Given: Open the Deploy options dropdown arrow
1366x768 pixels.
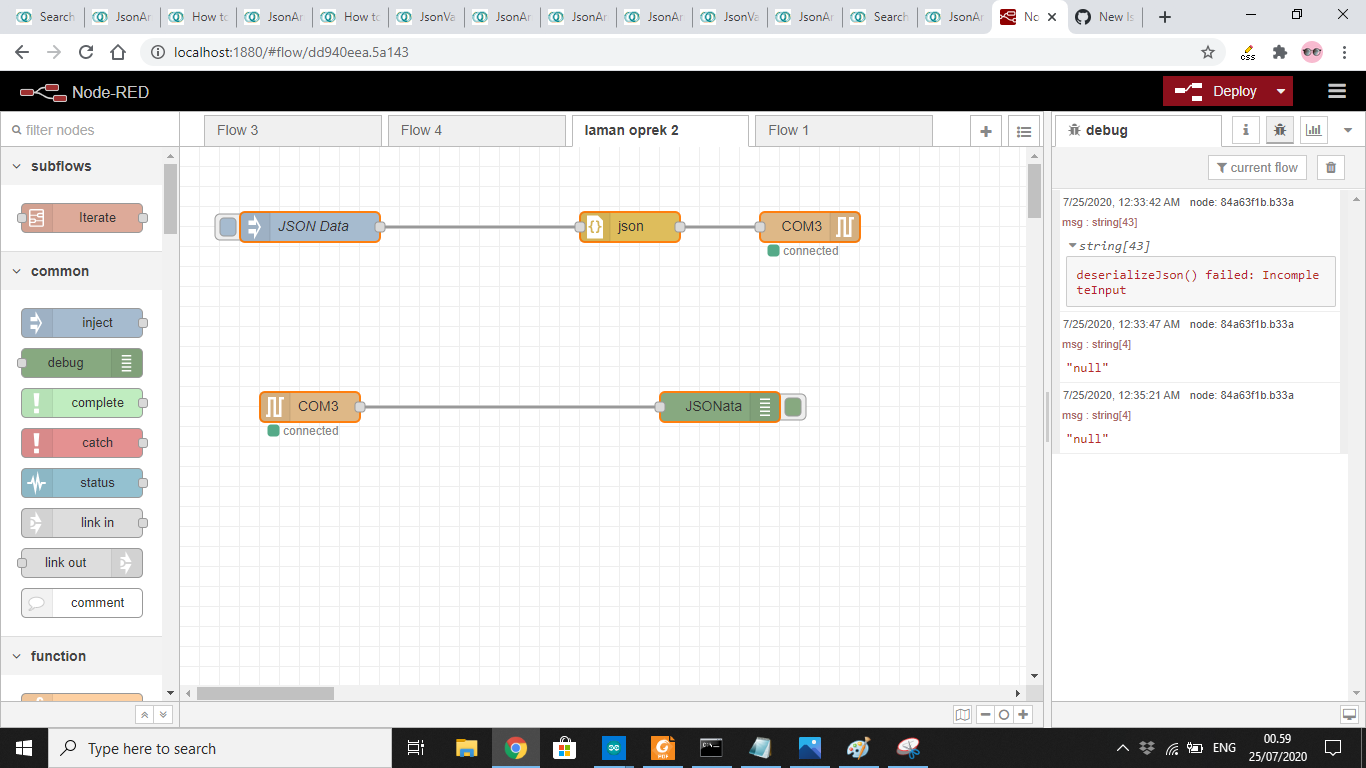Looking at the screenshot, I should [x=1281, y=91].
